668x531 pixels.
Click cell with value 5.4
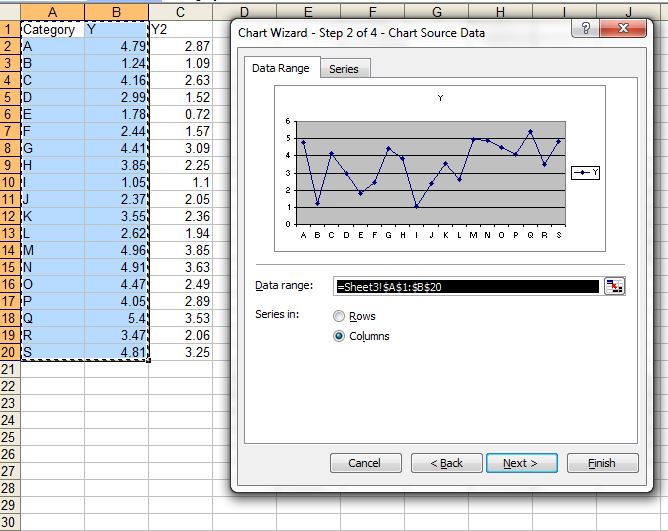[x=116, y=318]
